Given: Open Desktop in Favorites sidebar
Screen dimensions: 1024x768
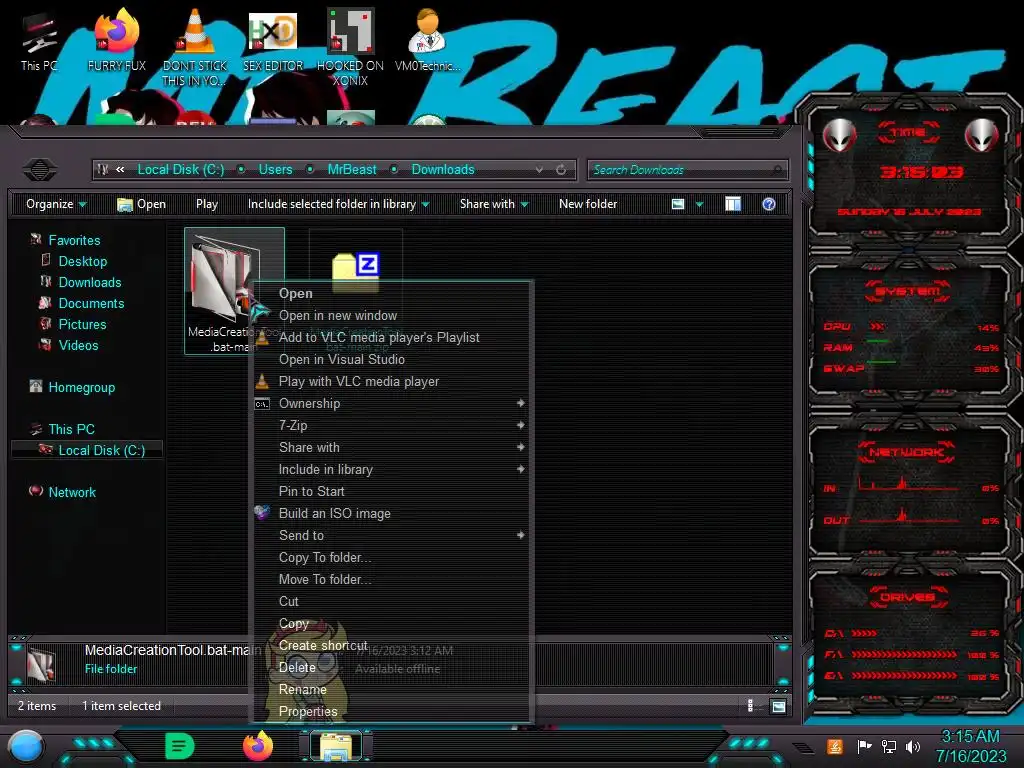Looking at the screenshot, I should 82,262.
